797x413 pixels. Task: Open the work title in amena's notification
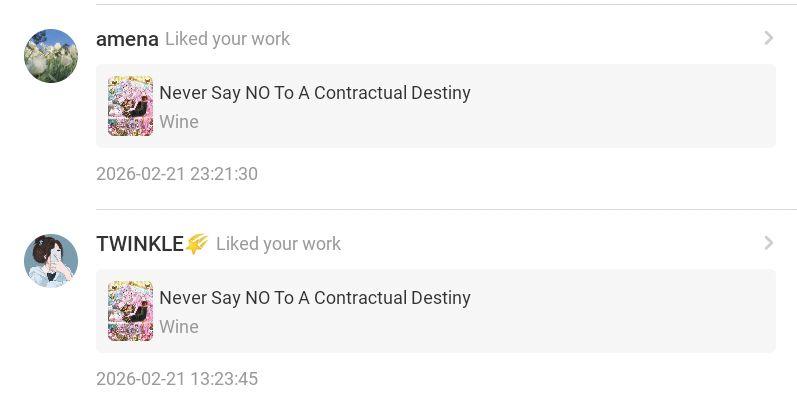click(x=314, y=93)
